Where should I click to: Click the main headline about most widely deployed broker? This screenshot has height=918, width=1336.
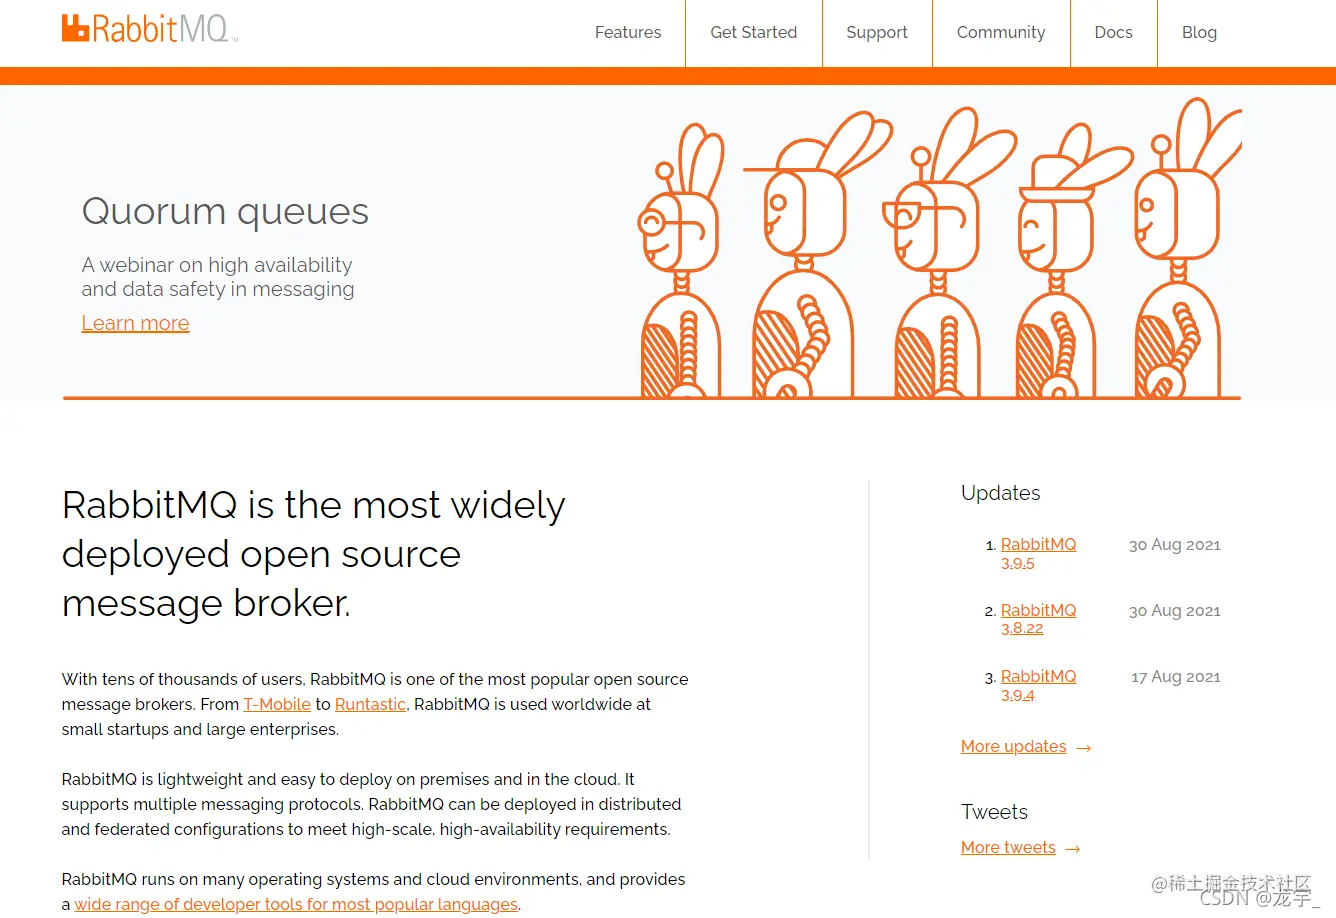pos(313,554)
